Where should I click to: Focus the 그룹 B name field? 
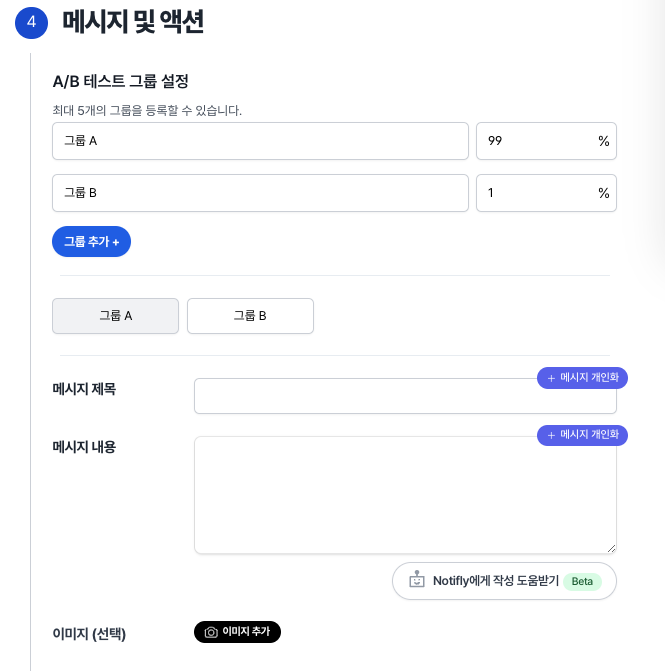click(260, 193)
